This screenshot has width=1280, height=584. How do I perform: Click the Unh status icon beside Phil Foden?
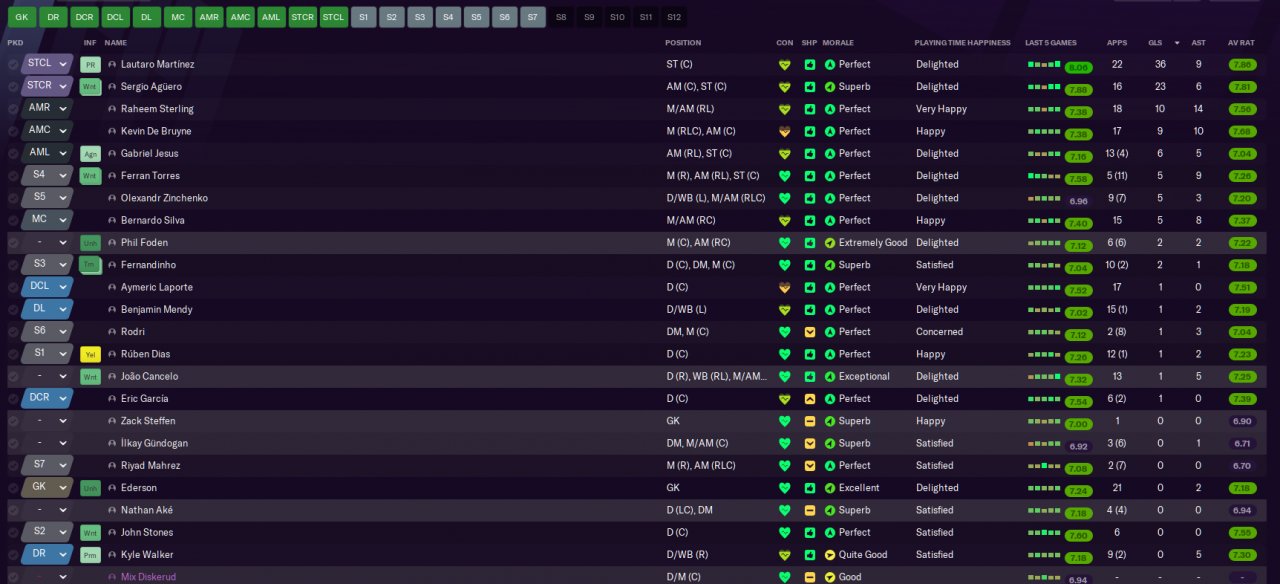(x=90, y=242)
